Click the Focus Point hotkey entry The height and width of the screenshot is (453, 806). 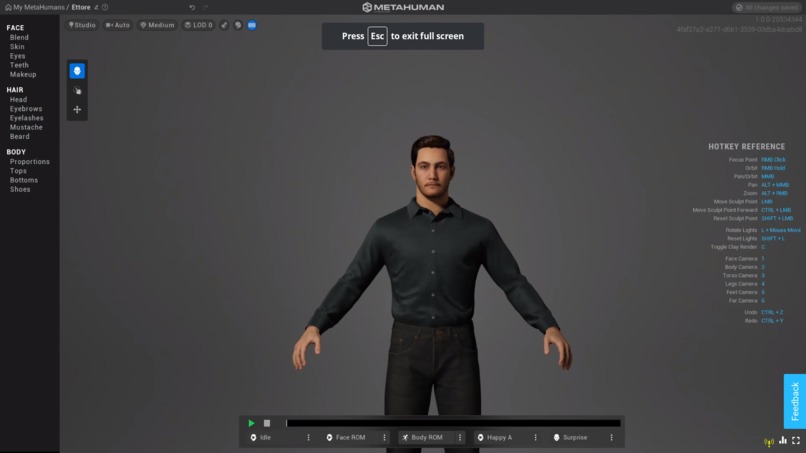point(757,159)
